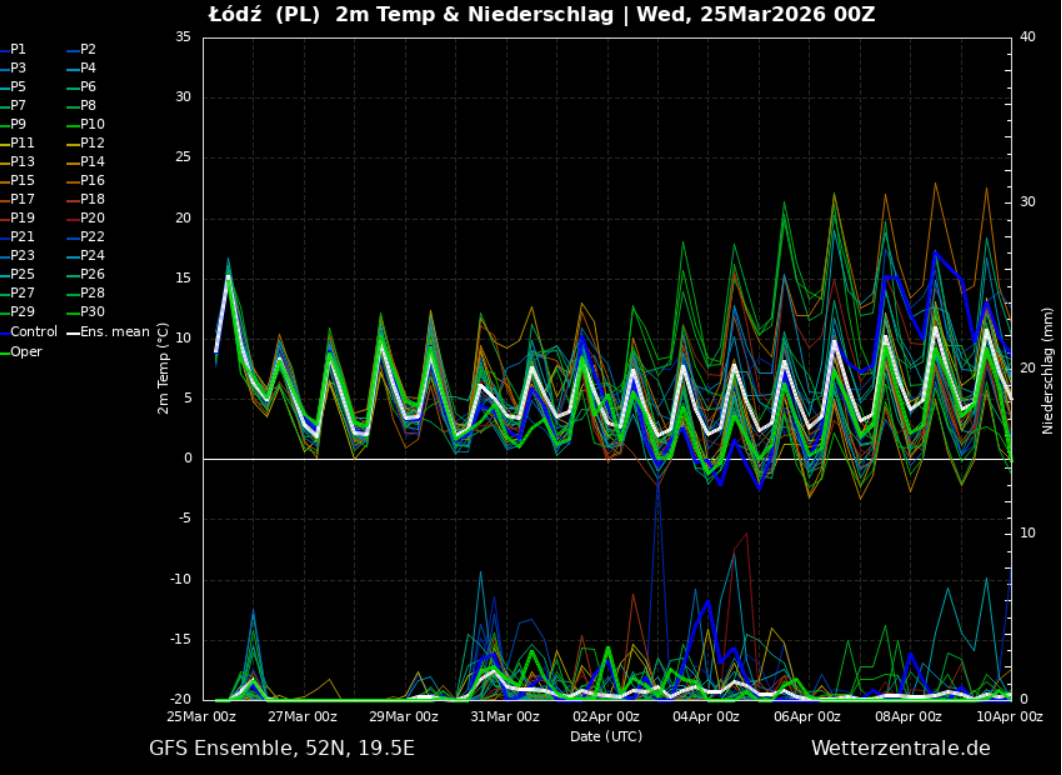Click the GFS Ensemble, 52N, 19.5E caption
Image resolution: width=1062 pixels, height=775 pixels.
click(282, 748)
